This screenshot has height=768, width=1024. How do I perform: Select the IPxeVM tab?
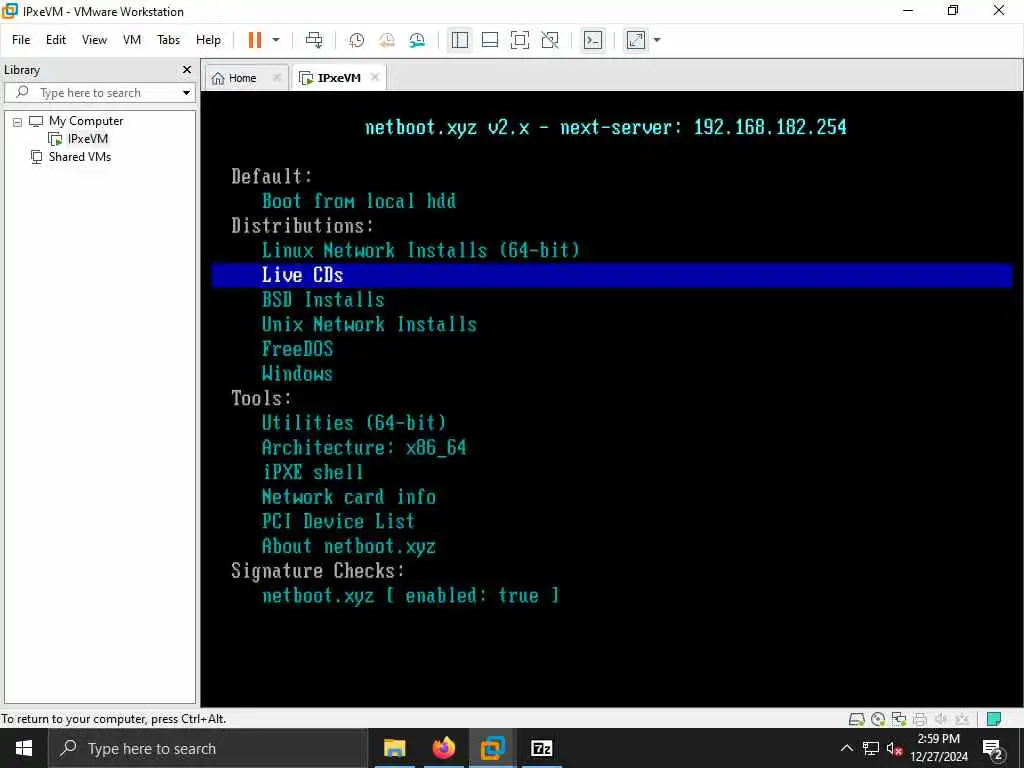pyautogui.click(x=332, y=78)
